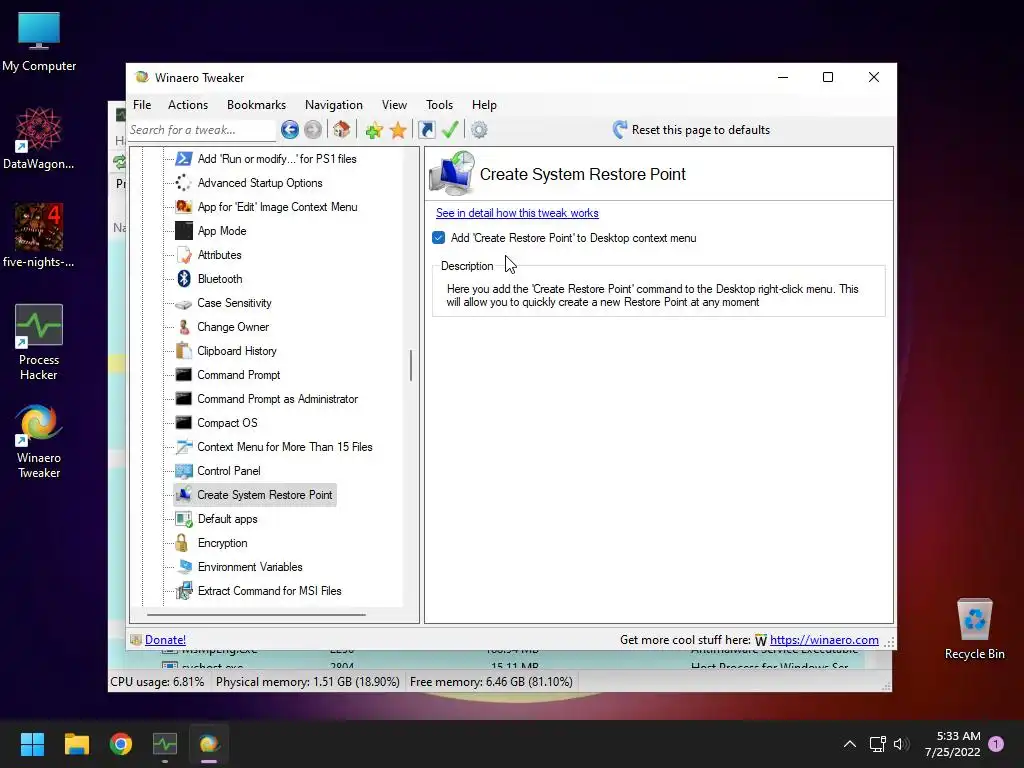The image size is (1024, 768).
Task: Select the My Computer desktop icon
Action: pos(39,42)
